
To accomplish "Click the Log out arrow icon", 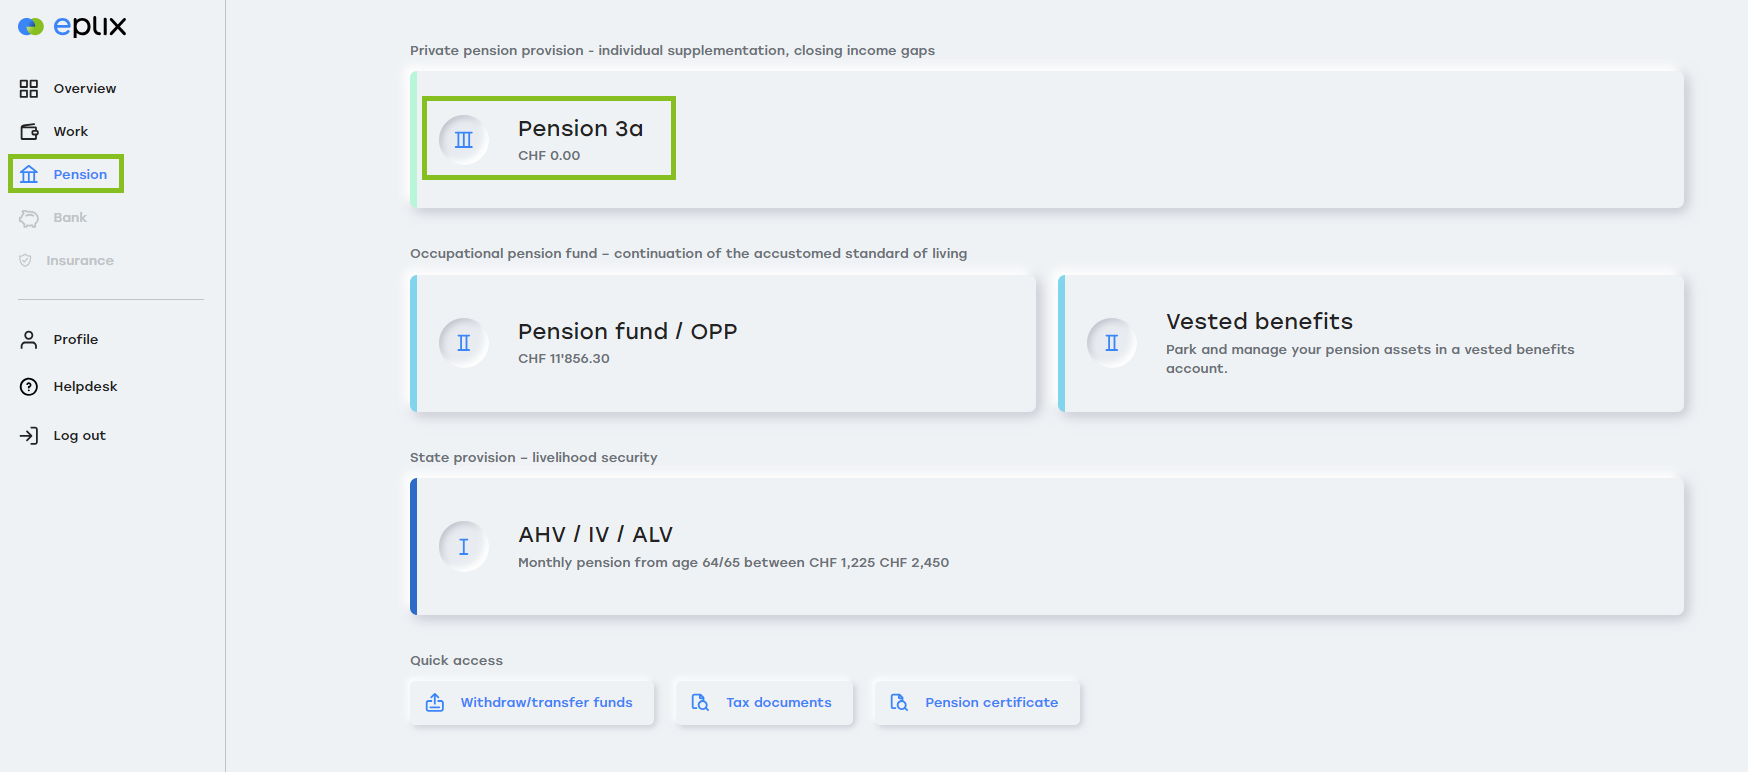I will (x=29, y=436).
